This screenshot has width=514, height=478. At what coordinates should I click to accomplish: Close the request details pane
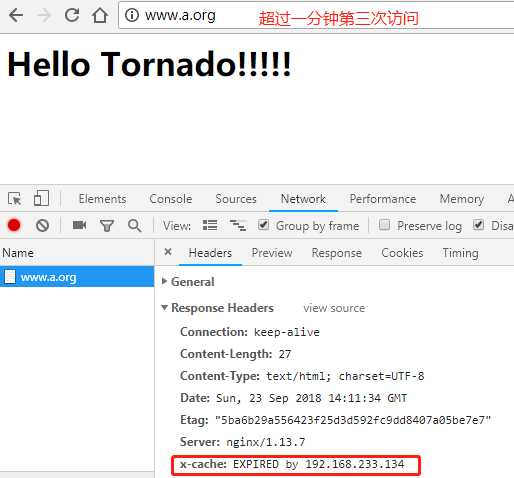(x=168, y=252)
